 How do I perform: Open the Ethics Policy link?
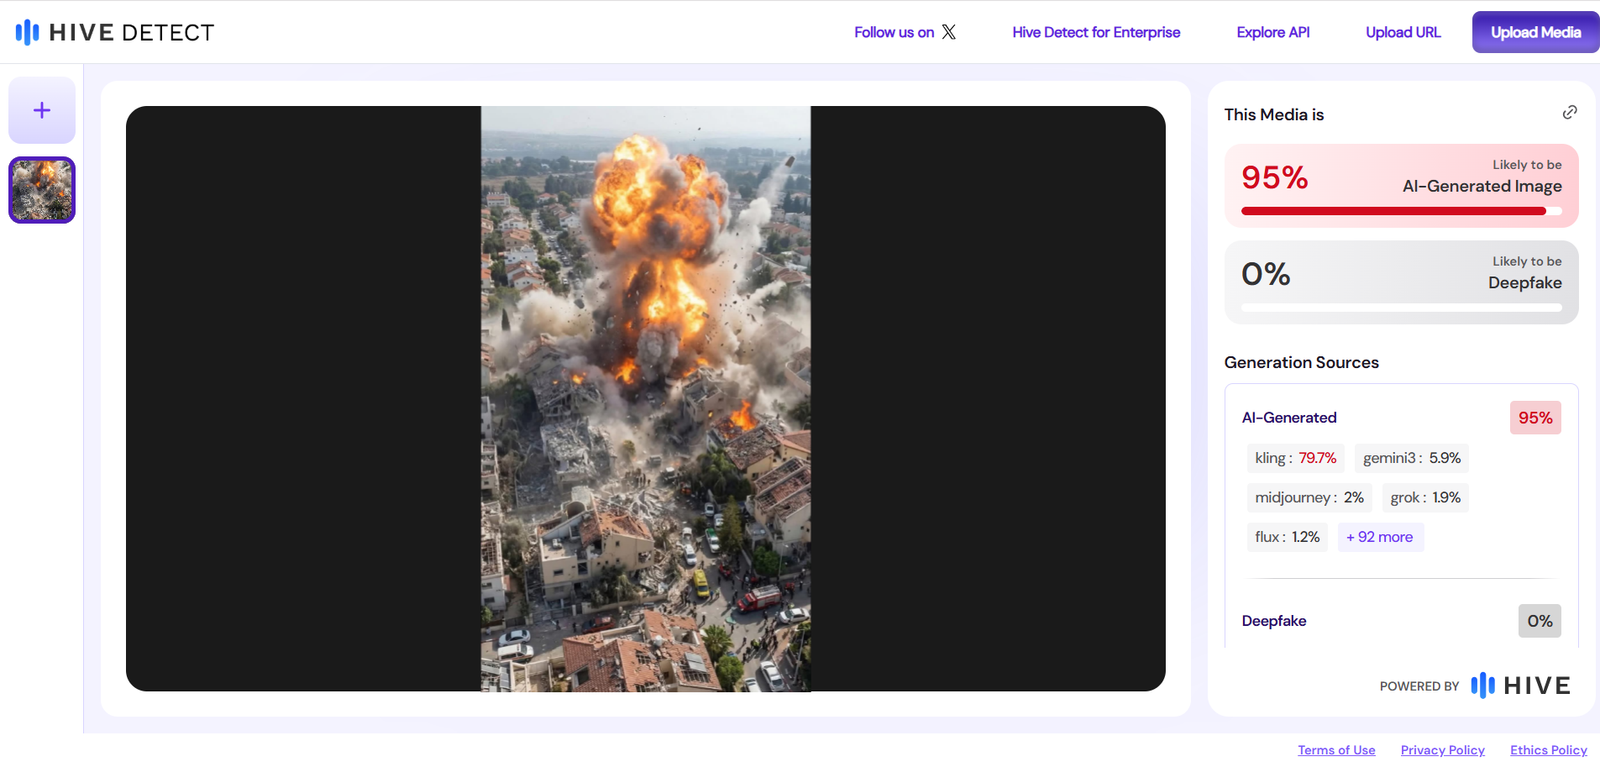coord(1548,750)
